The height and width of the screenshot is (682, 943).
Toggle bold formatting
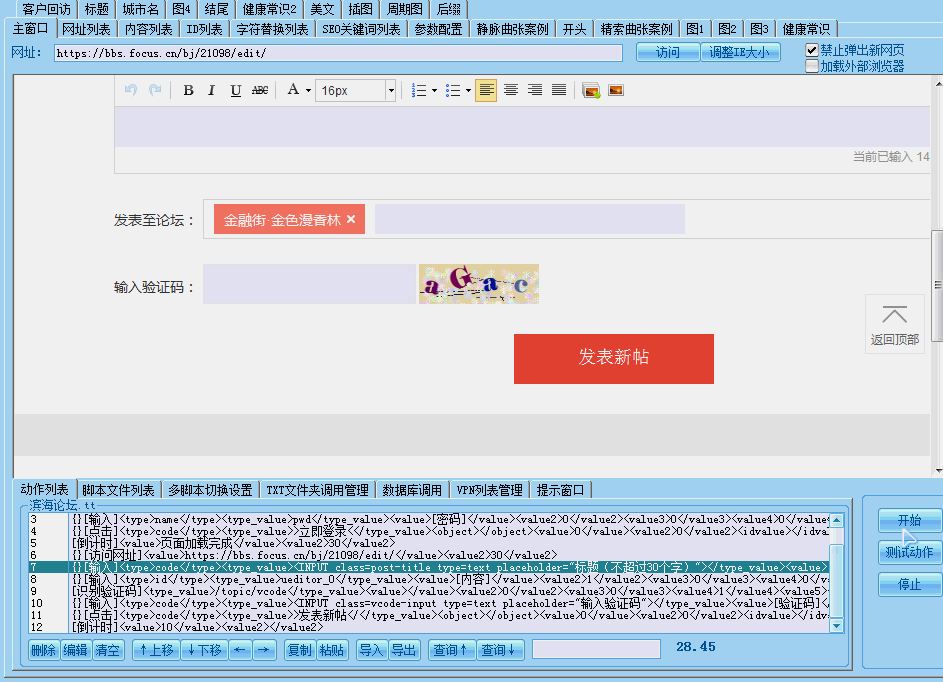click(188, 90)
